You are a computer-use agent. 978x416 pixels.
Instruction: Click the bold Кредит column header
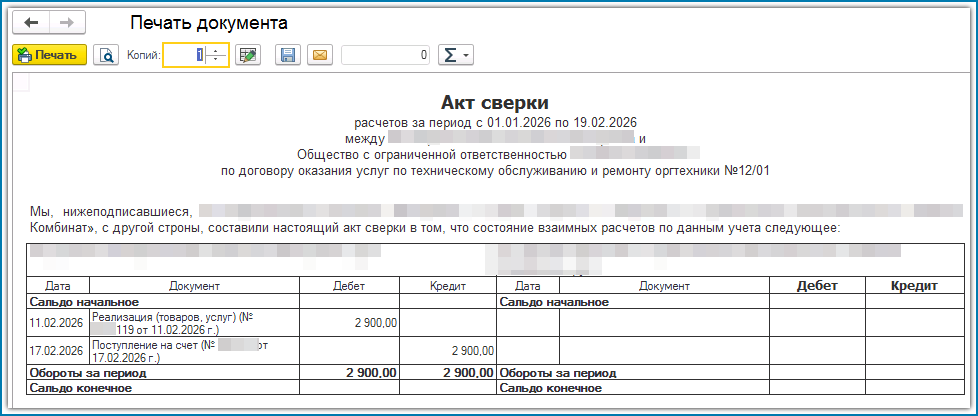[914, 286]
